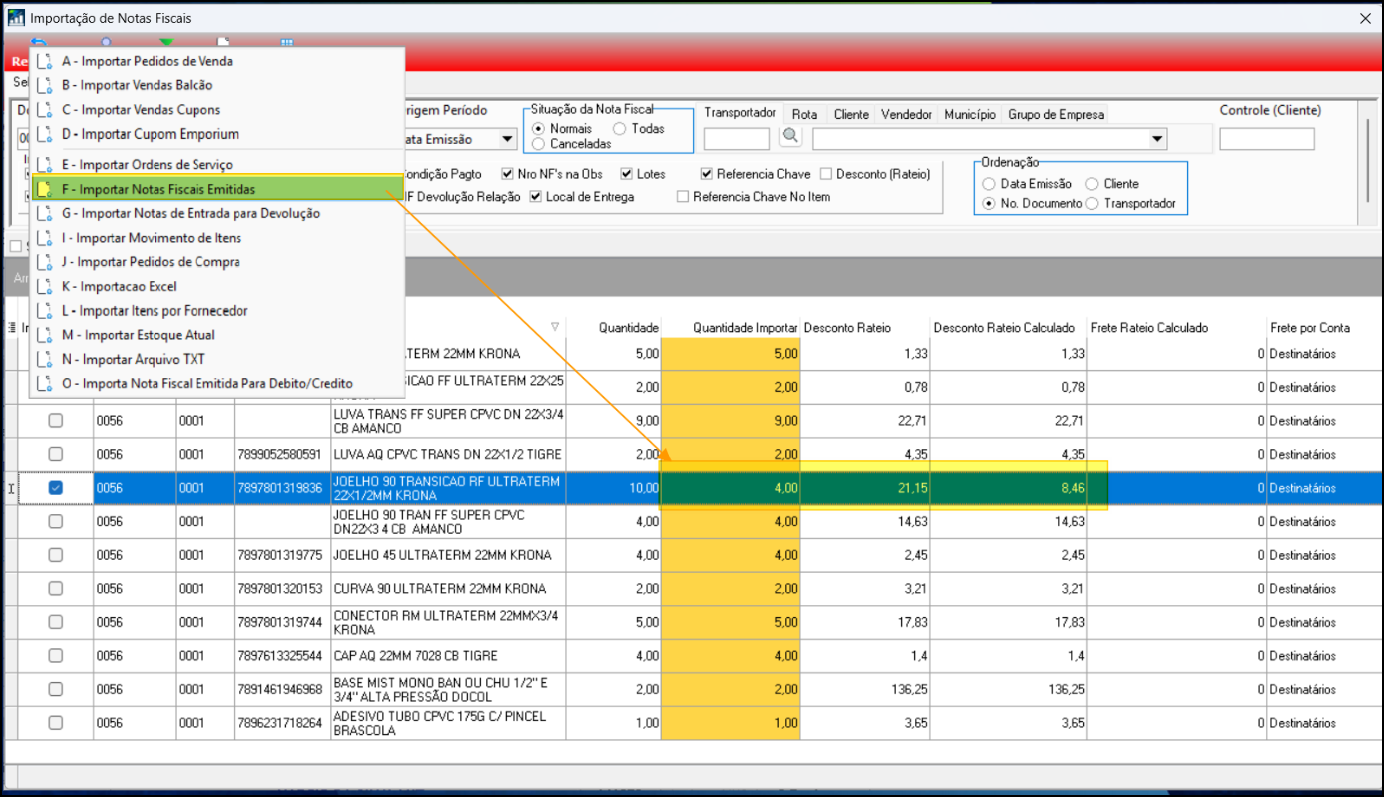This screenshot has width=1384, height=797.
Task: Click the document icon beside A - Importar Pedidos de Venda
Action: pyautogui.click(x=43, y=61)
